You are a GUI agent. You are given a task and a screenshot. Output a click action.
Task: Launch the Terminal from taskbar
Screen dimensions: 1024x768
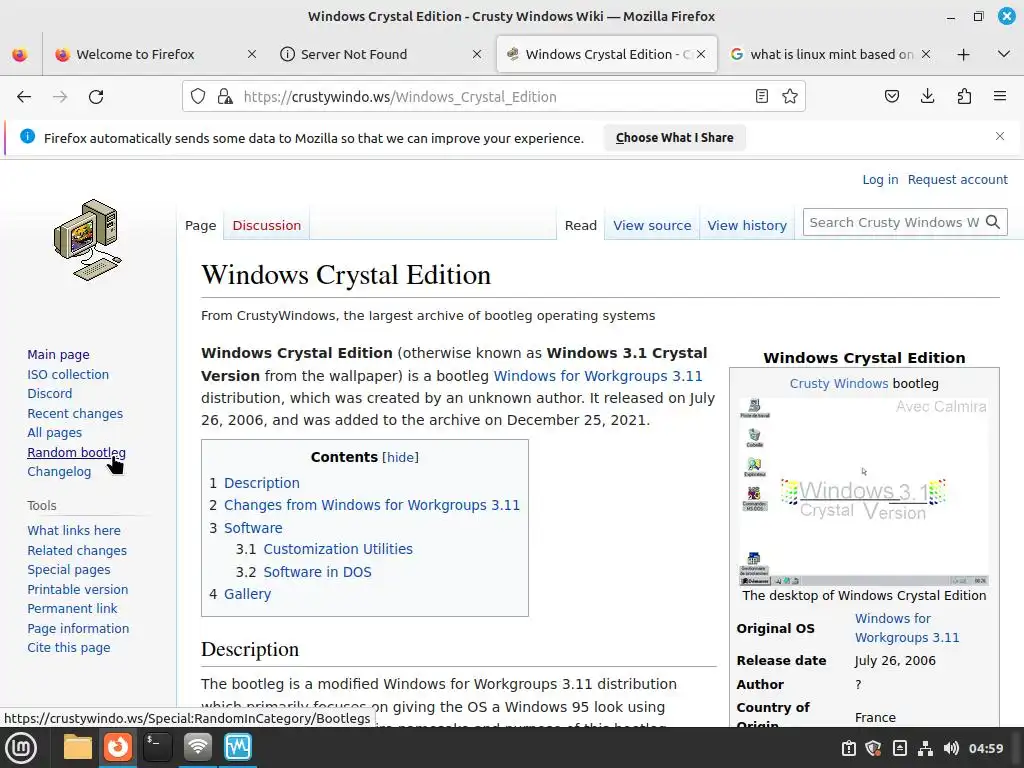pyautogui.click(x=157, y=747)
